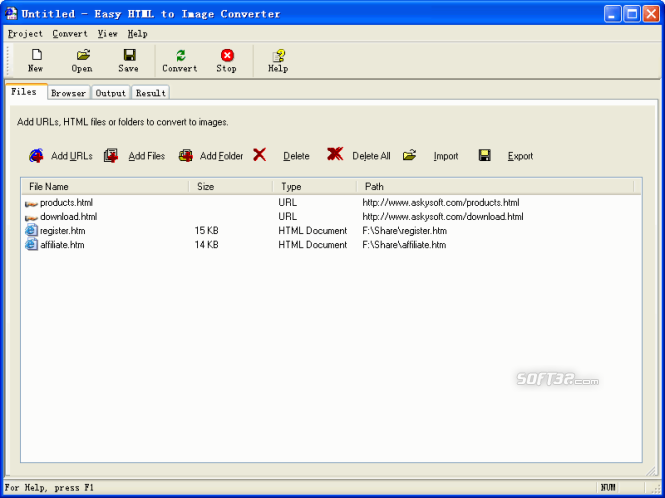This screenshot has height=498, width=665.
Task: Click the Export button label
Action: click(x=520, y=156)
